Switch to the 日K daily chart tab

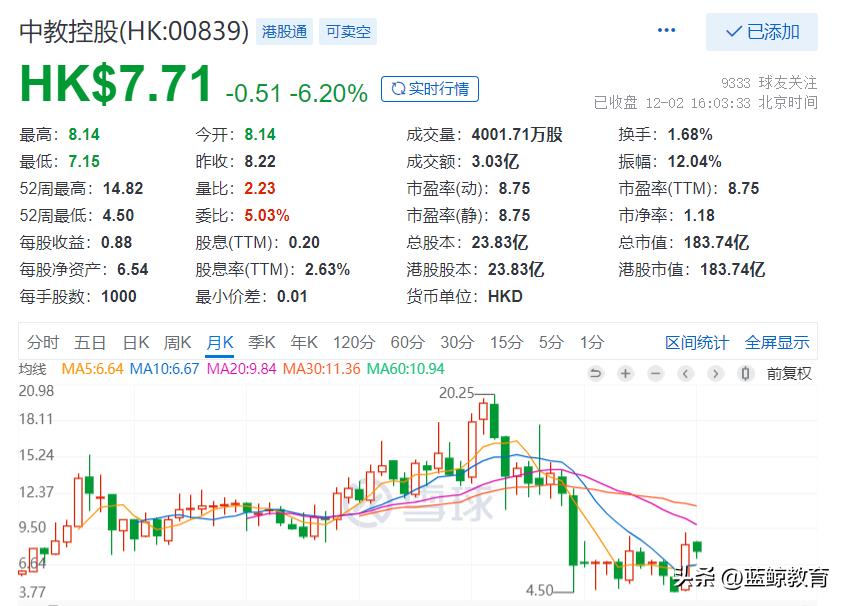coord(136,342)
